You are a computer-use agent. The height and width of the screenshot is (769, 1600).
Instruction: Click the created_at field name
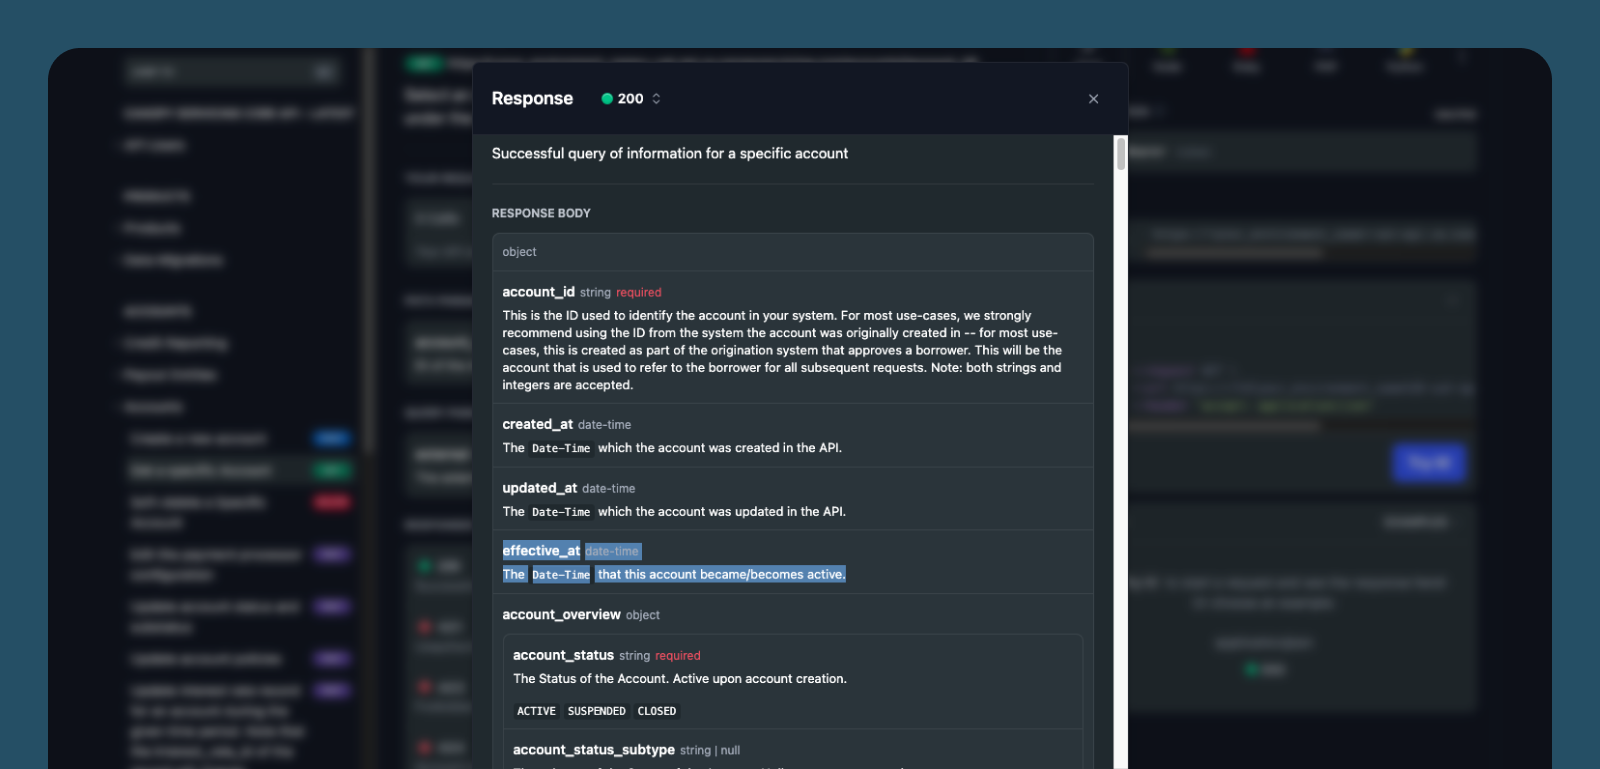pyautogui.click(x=537, y=424)
